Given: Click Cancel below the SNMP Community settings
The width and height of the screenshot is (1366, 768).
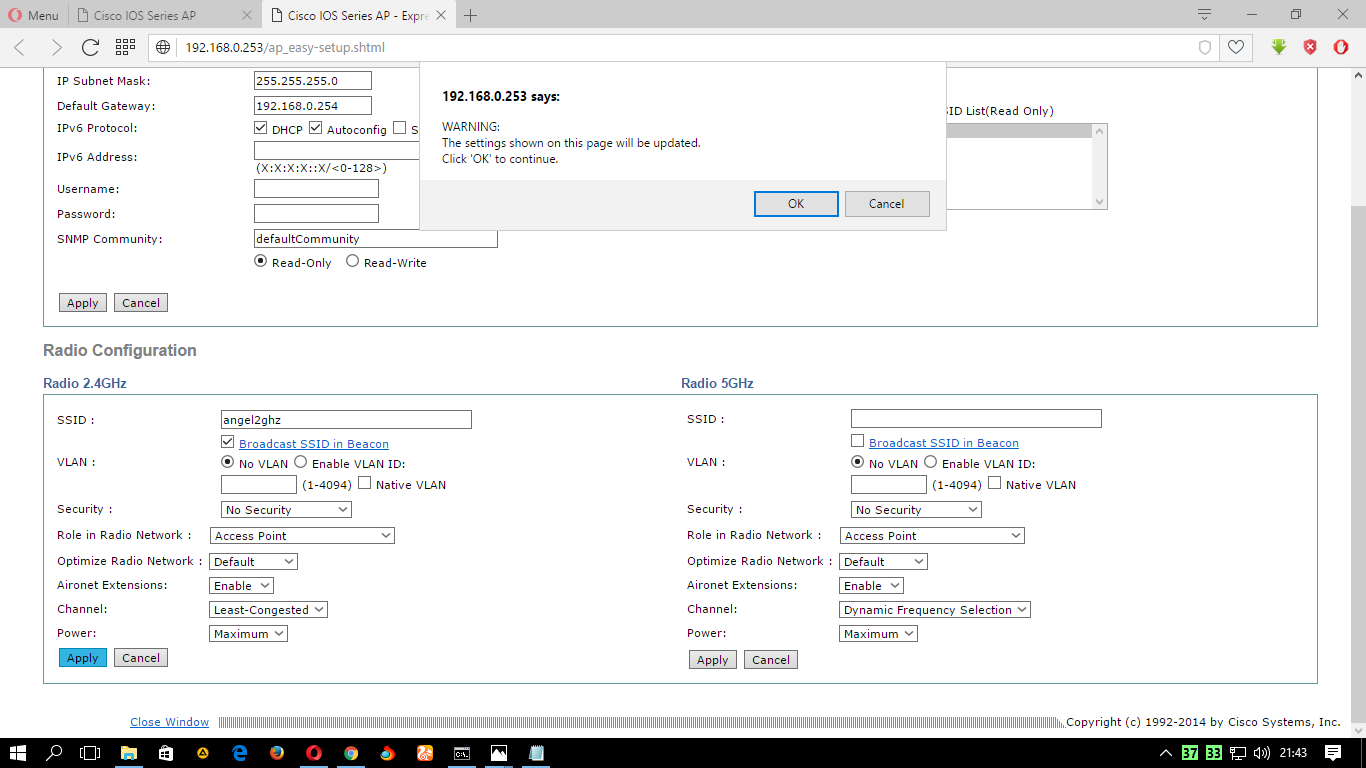Looking at the screenshot, I should [141, 303].
